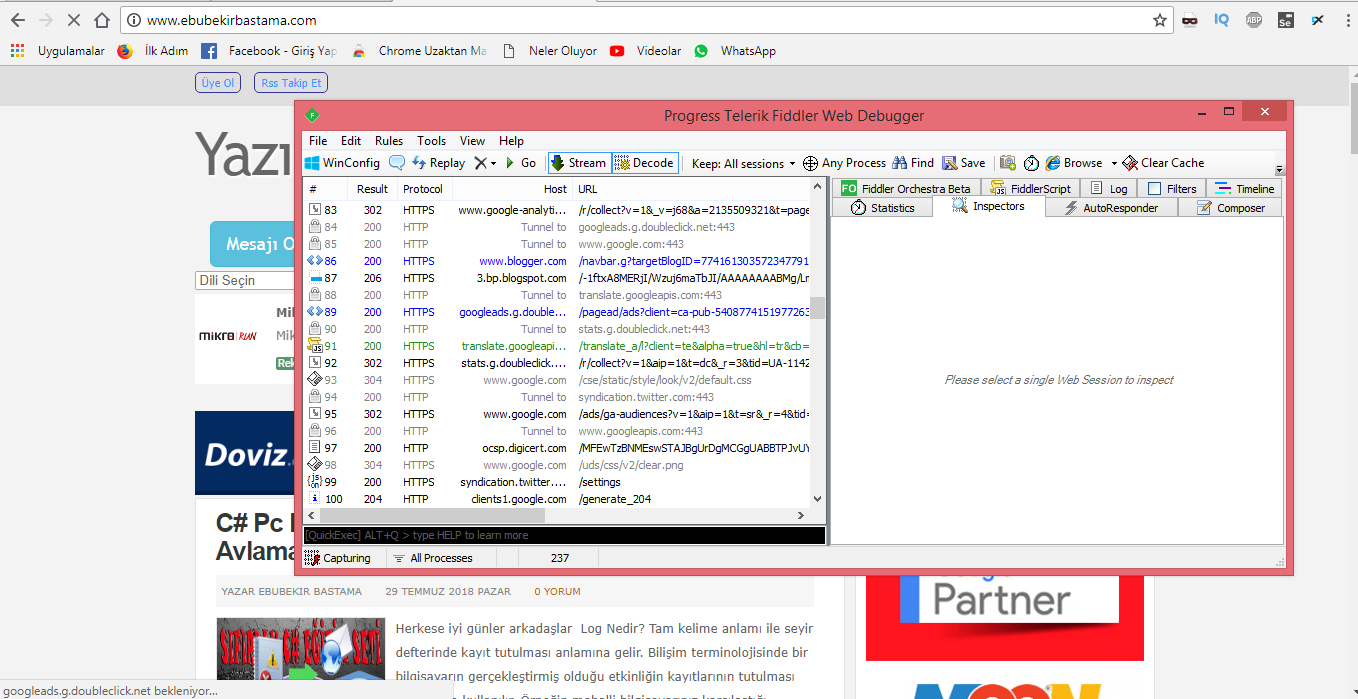Select session 87 3.bp.blogspot.com
This screenshot has height=699, width=1358.
[x=556, y=278]
